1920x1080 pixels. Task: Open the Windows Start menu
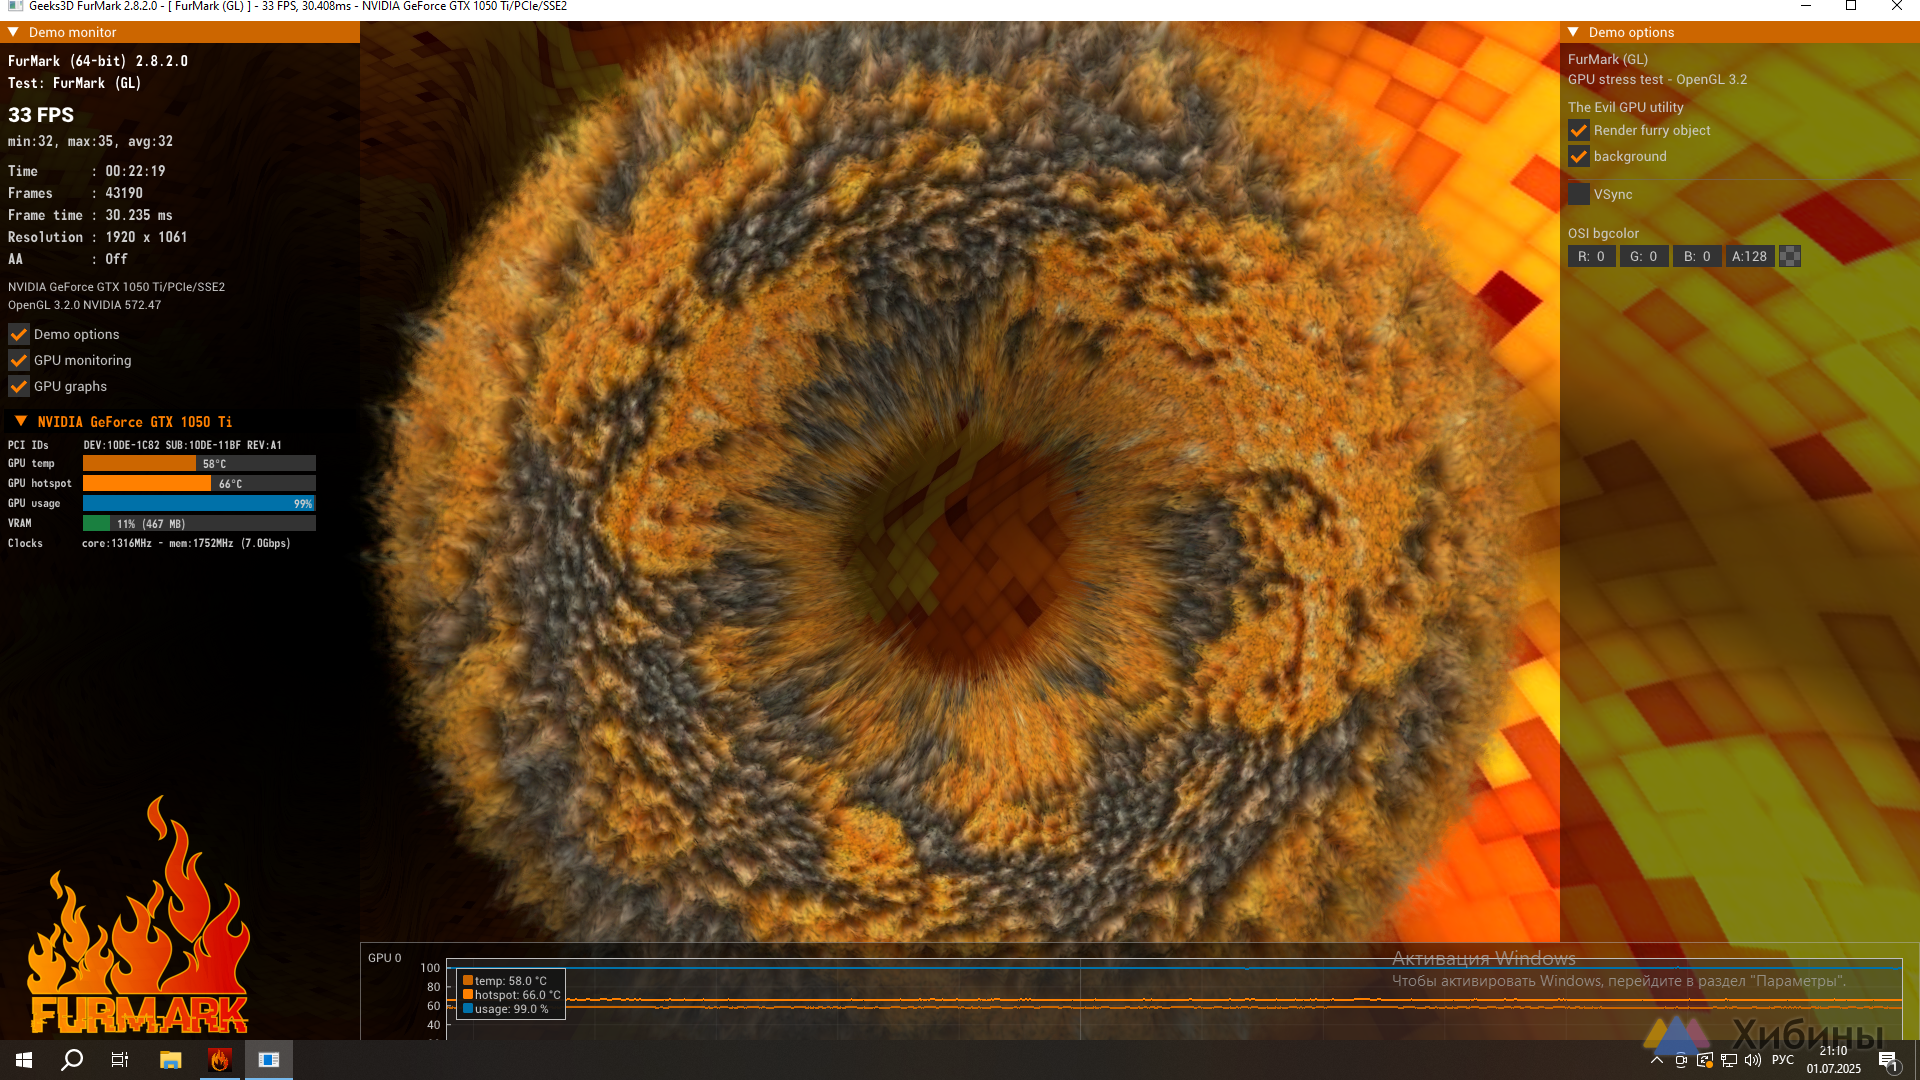[24, 1060]
